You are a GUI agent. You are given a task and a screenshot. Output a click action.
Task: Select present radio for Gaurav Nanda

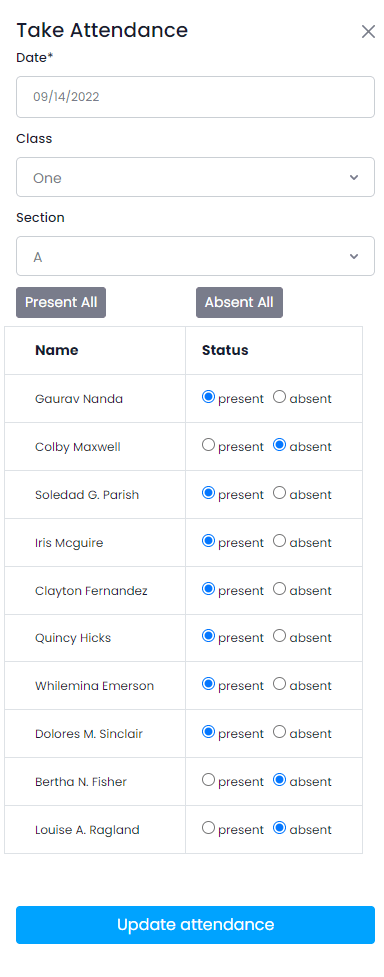pyautogui.click(x=208, y=397)
